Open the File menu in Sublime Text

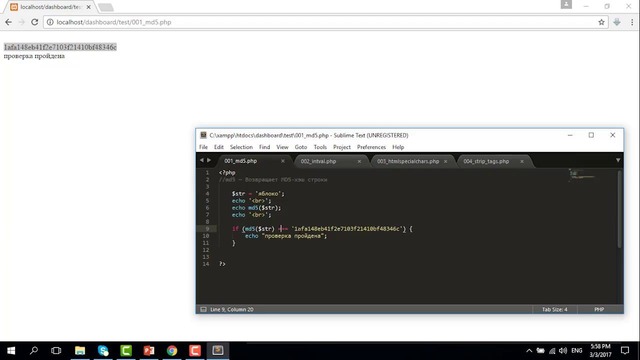click(x=203, y=147)
